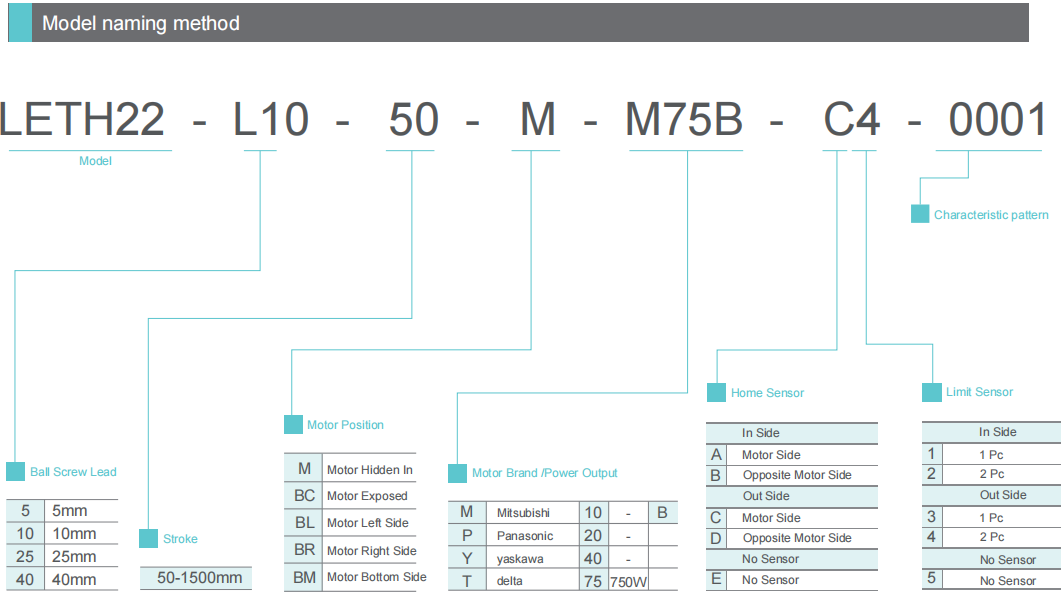Click the Model label under LETH22

click(x=95, y=161)
